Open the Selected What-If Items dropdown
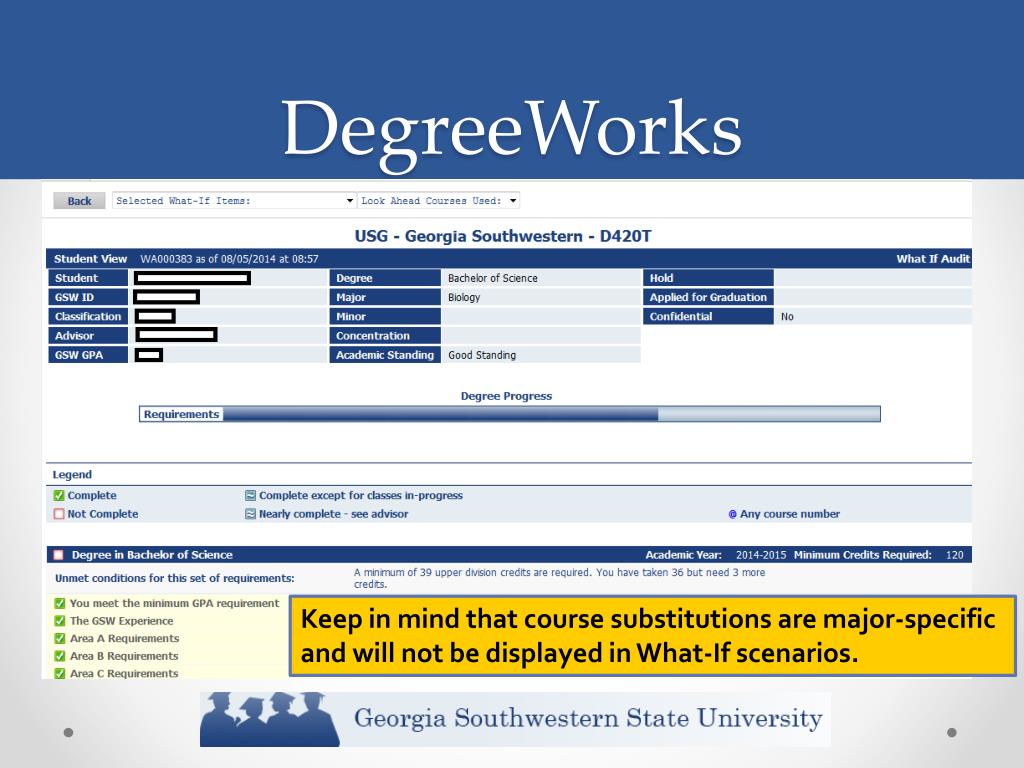The image size is (1024, 768). point(234,200)
